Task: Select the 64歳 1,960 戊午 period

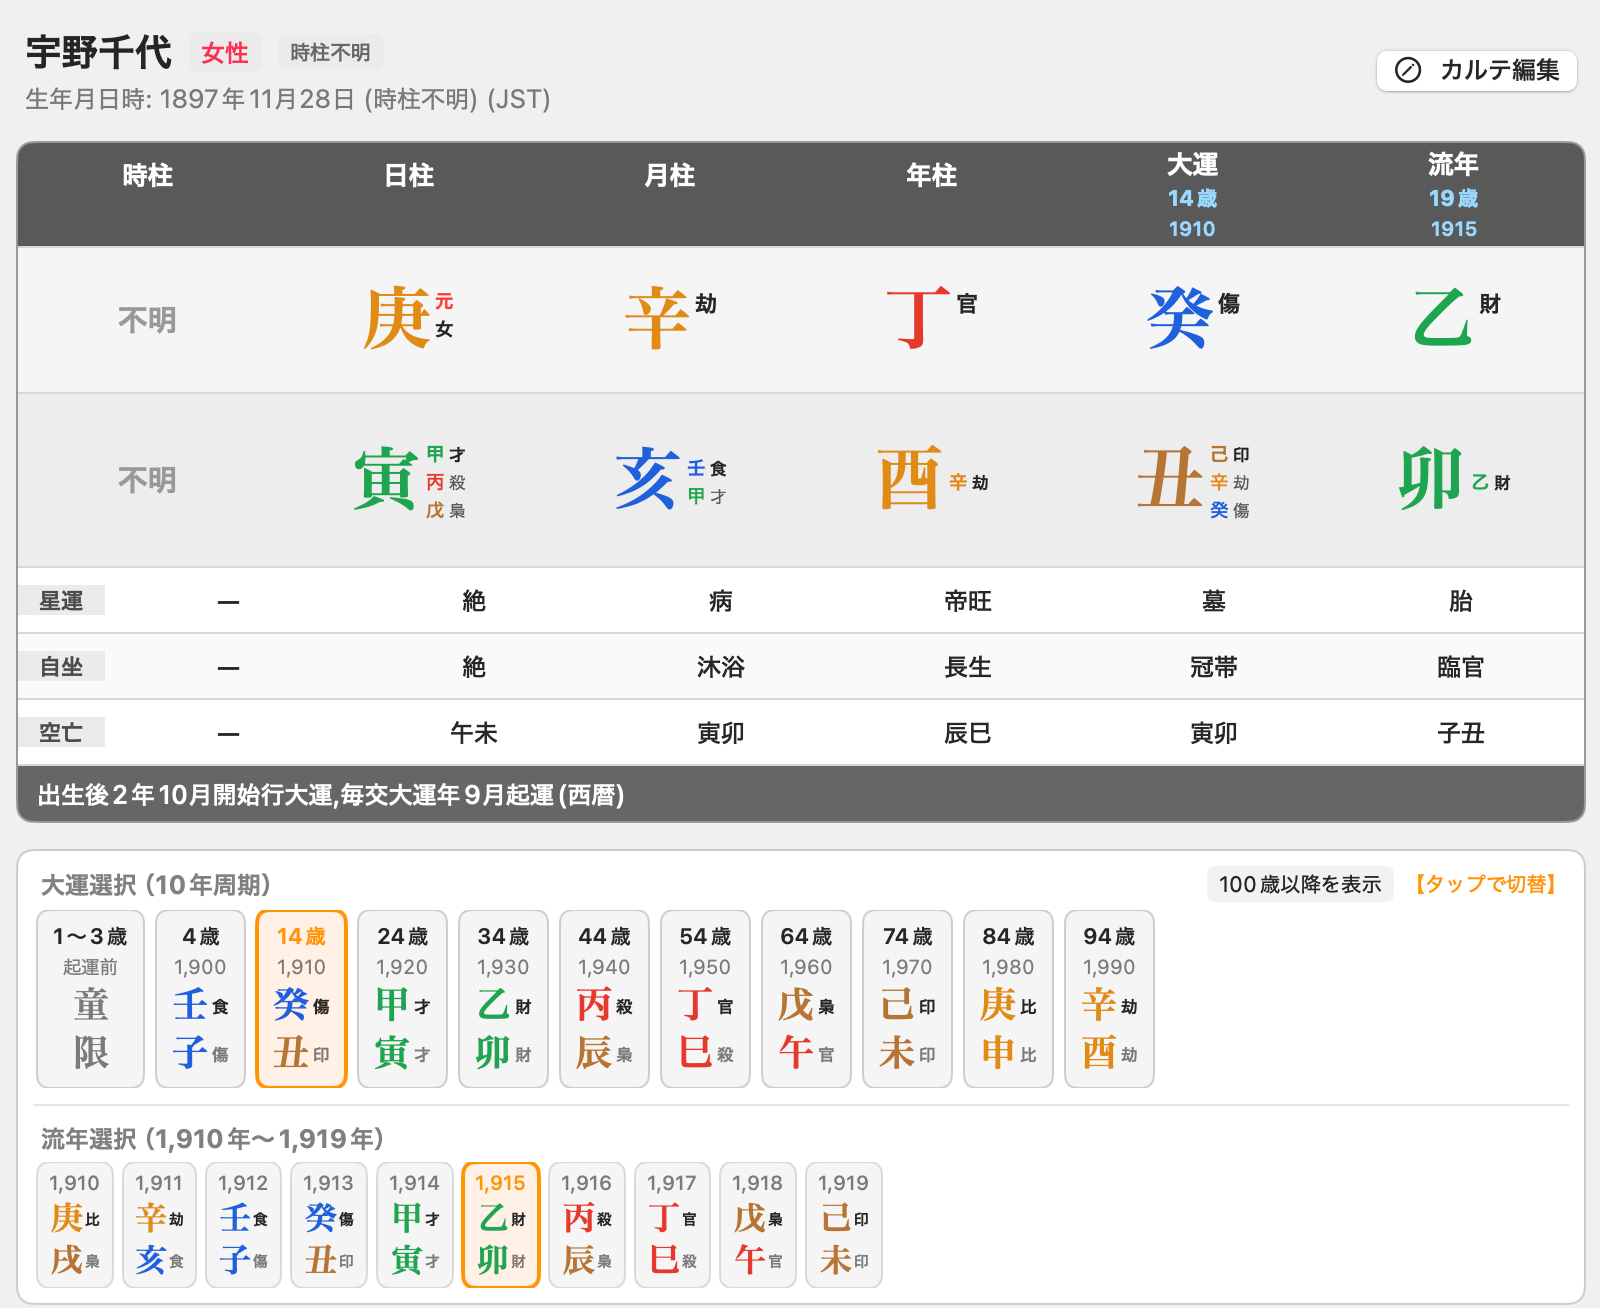Action: (x=807, y=999)
